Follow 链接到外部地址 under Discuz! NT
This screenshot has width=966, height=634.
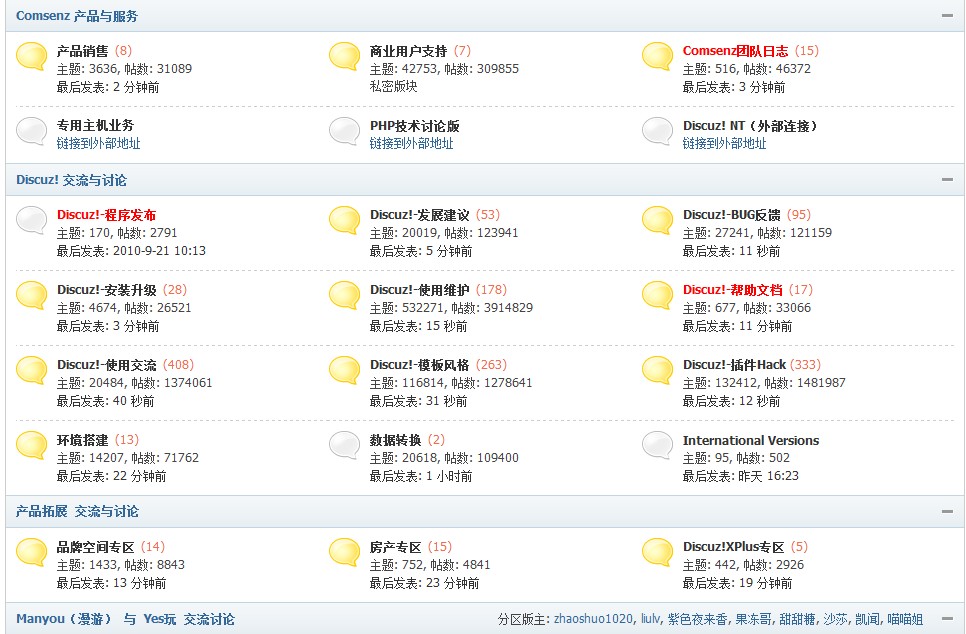pyautogui.click(x=724, y=144)
